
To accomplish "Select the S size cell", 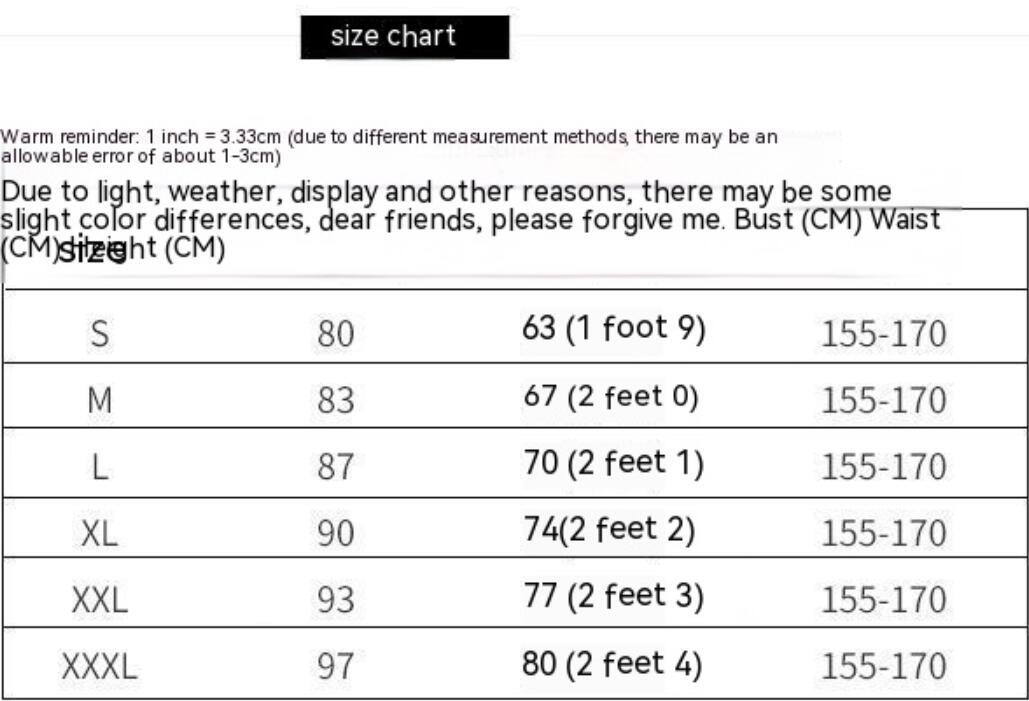I will 99,334.
